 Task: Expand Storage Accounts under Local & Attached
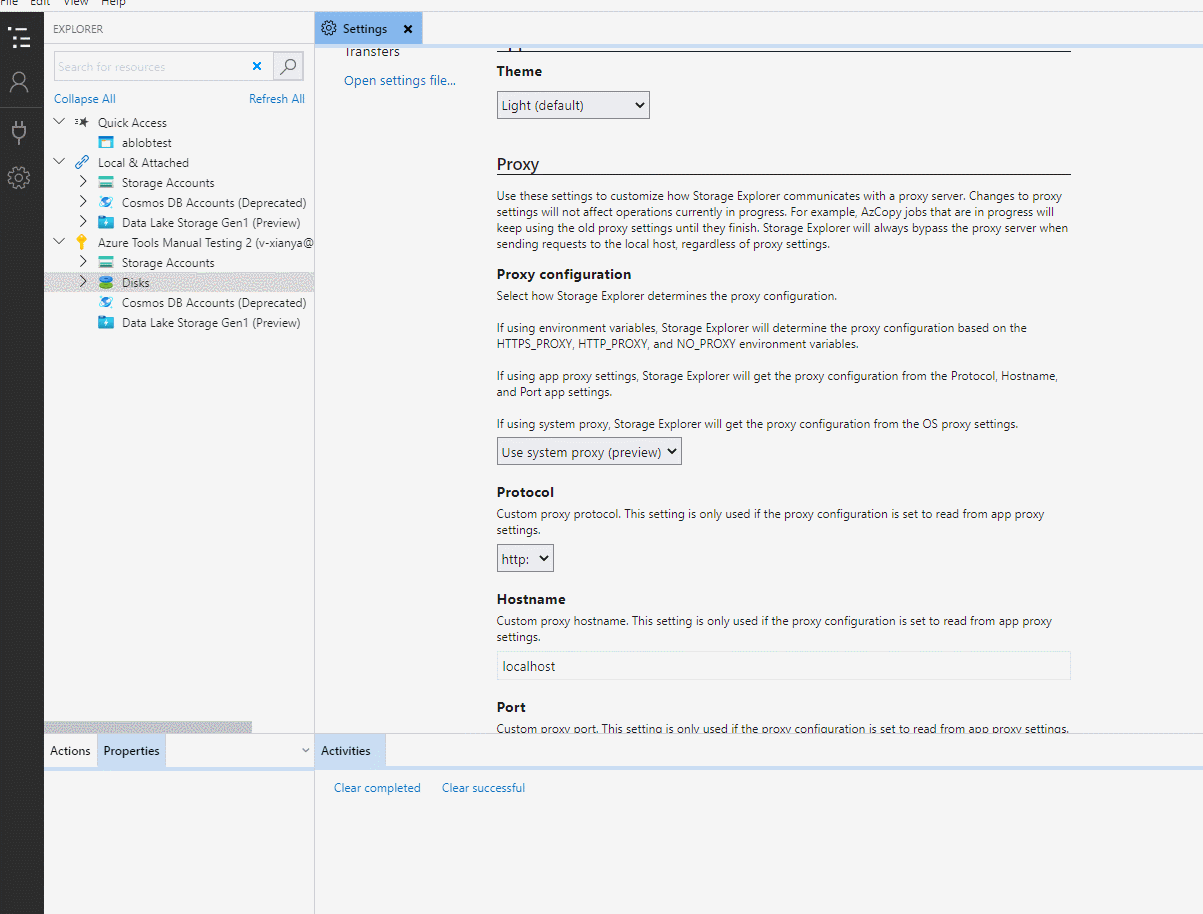click(83, 182)
